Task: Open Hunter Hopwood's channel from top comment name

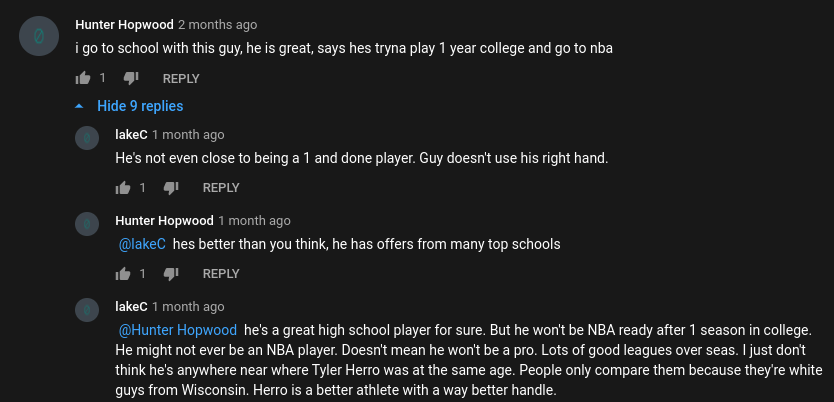Action: click(x=124, y=24)
